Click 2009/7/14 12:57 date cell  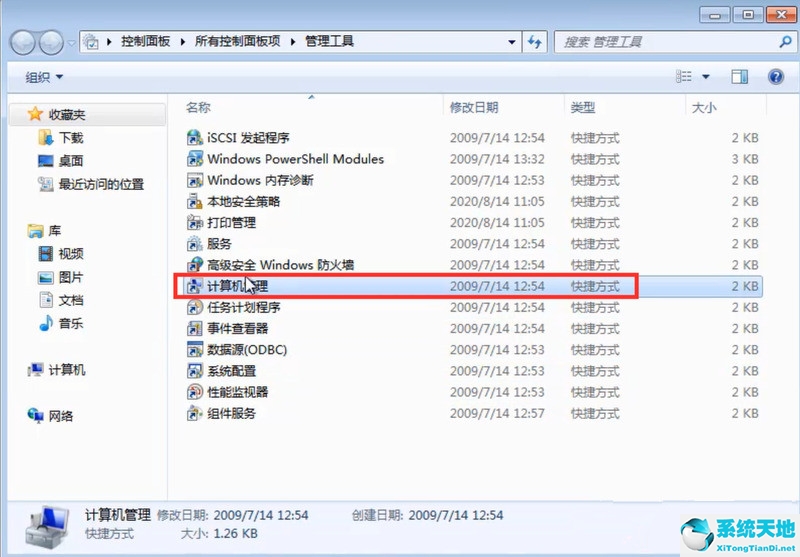pos(497,413)
